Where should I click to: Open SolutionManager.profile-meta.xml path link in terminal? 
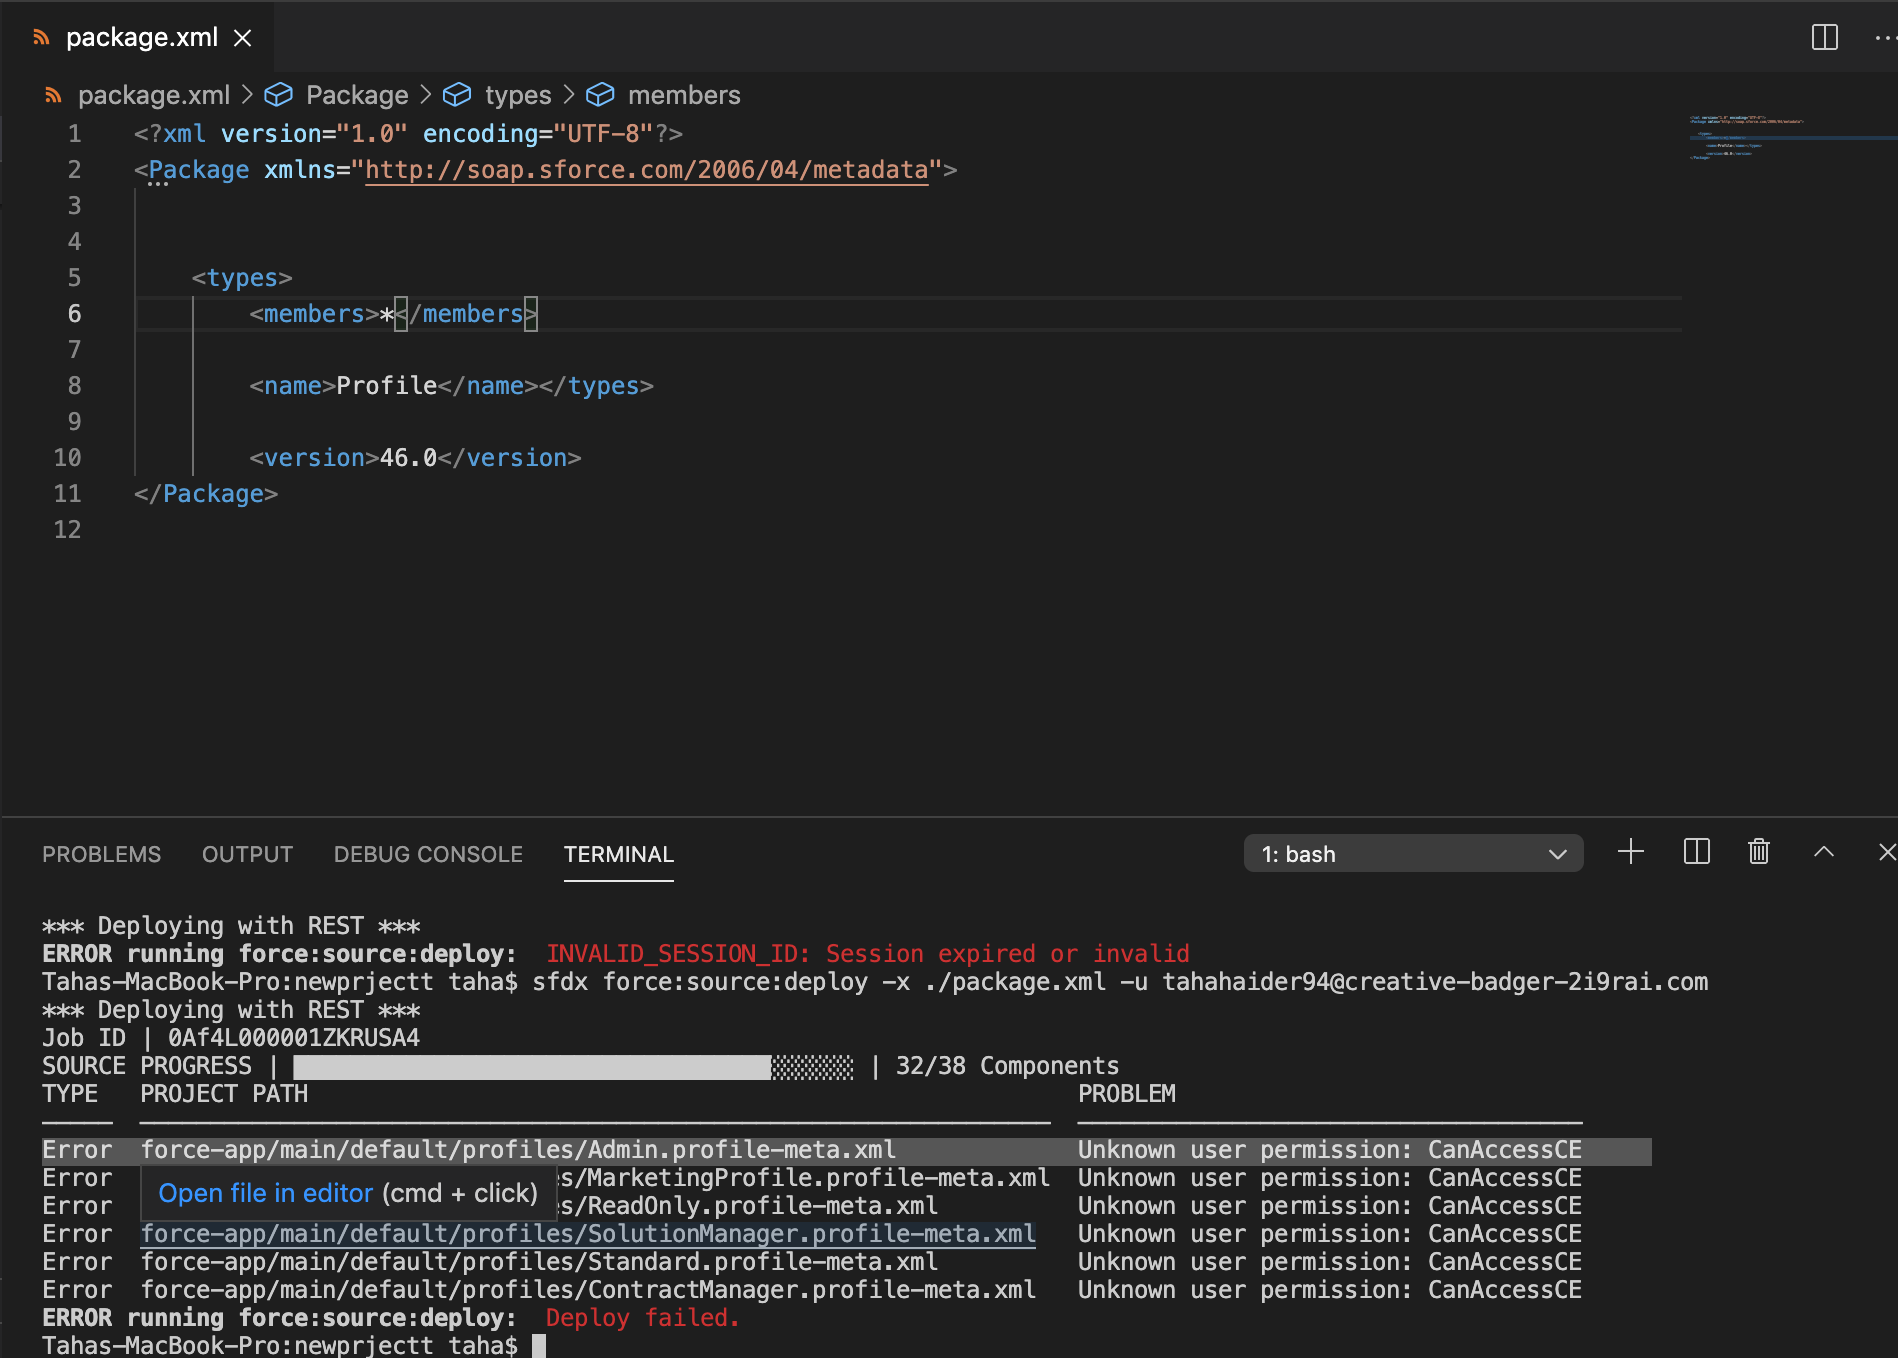coord(588,1234)
